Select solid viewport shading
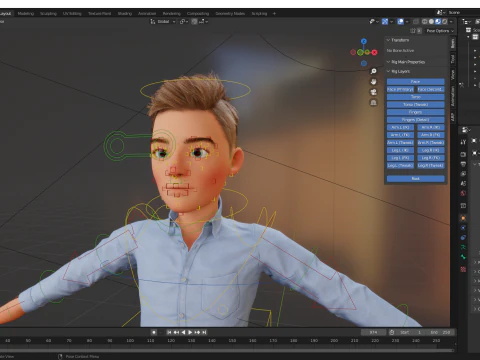480x360 pixels. coord(431,22)
